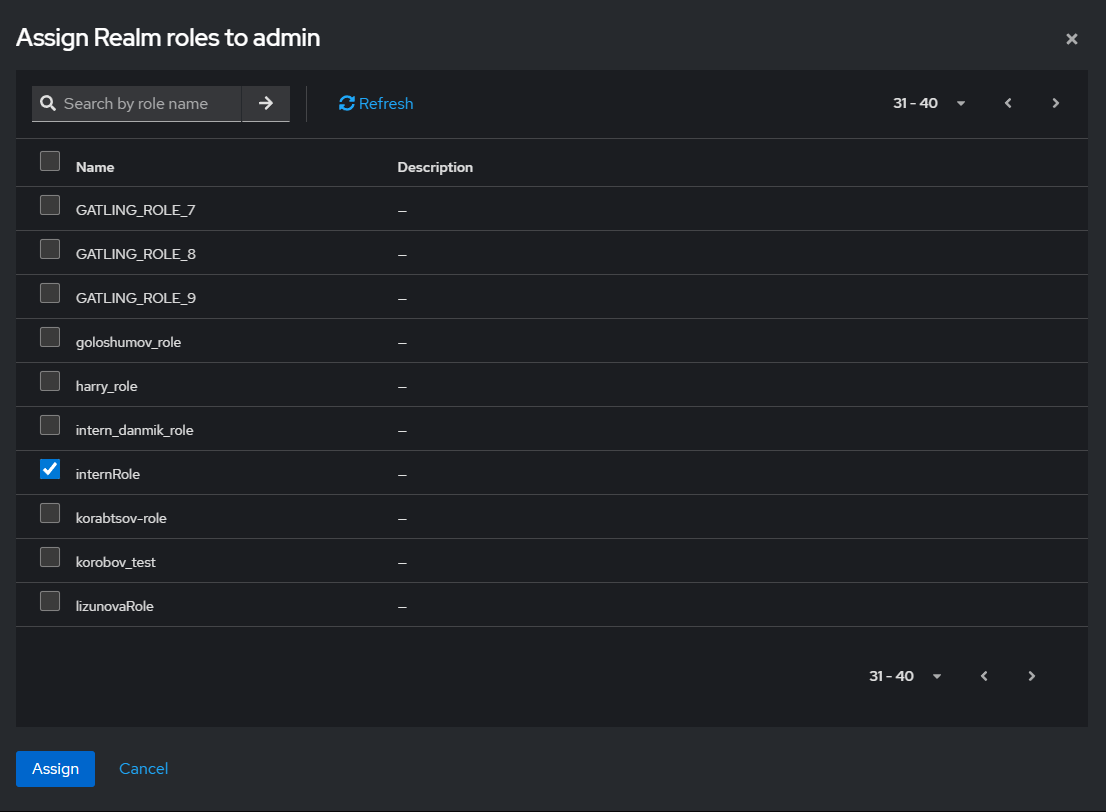The width and height of the screenshot is (1106, 812).
Task: Click the Cancel link
Action: tap(143, 768)
